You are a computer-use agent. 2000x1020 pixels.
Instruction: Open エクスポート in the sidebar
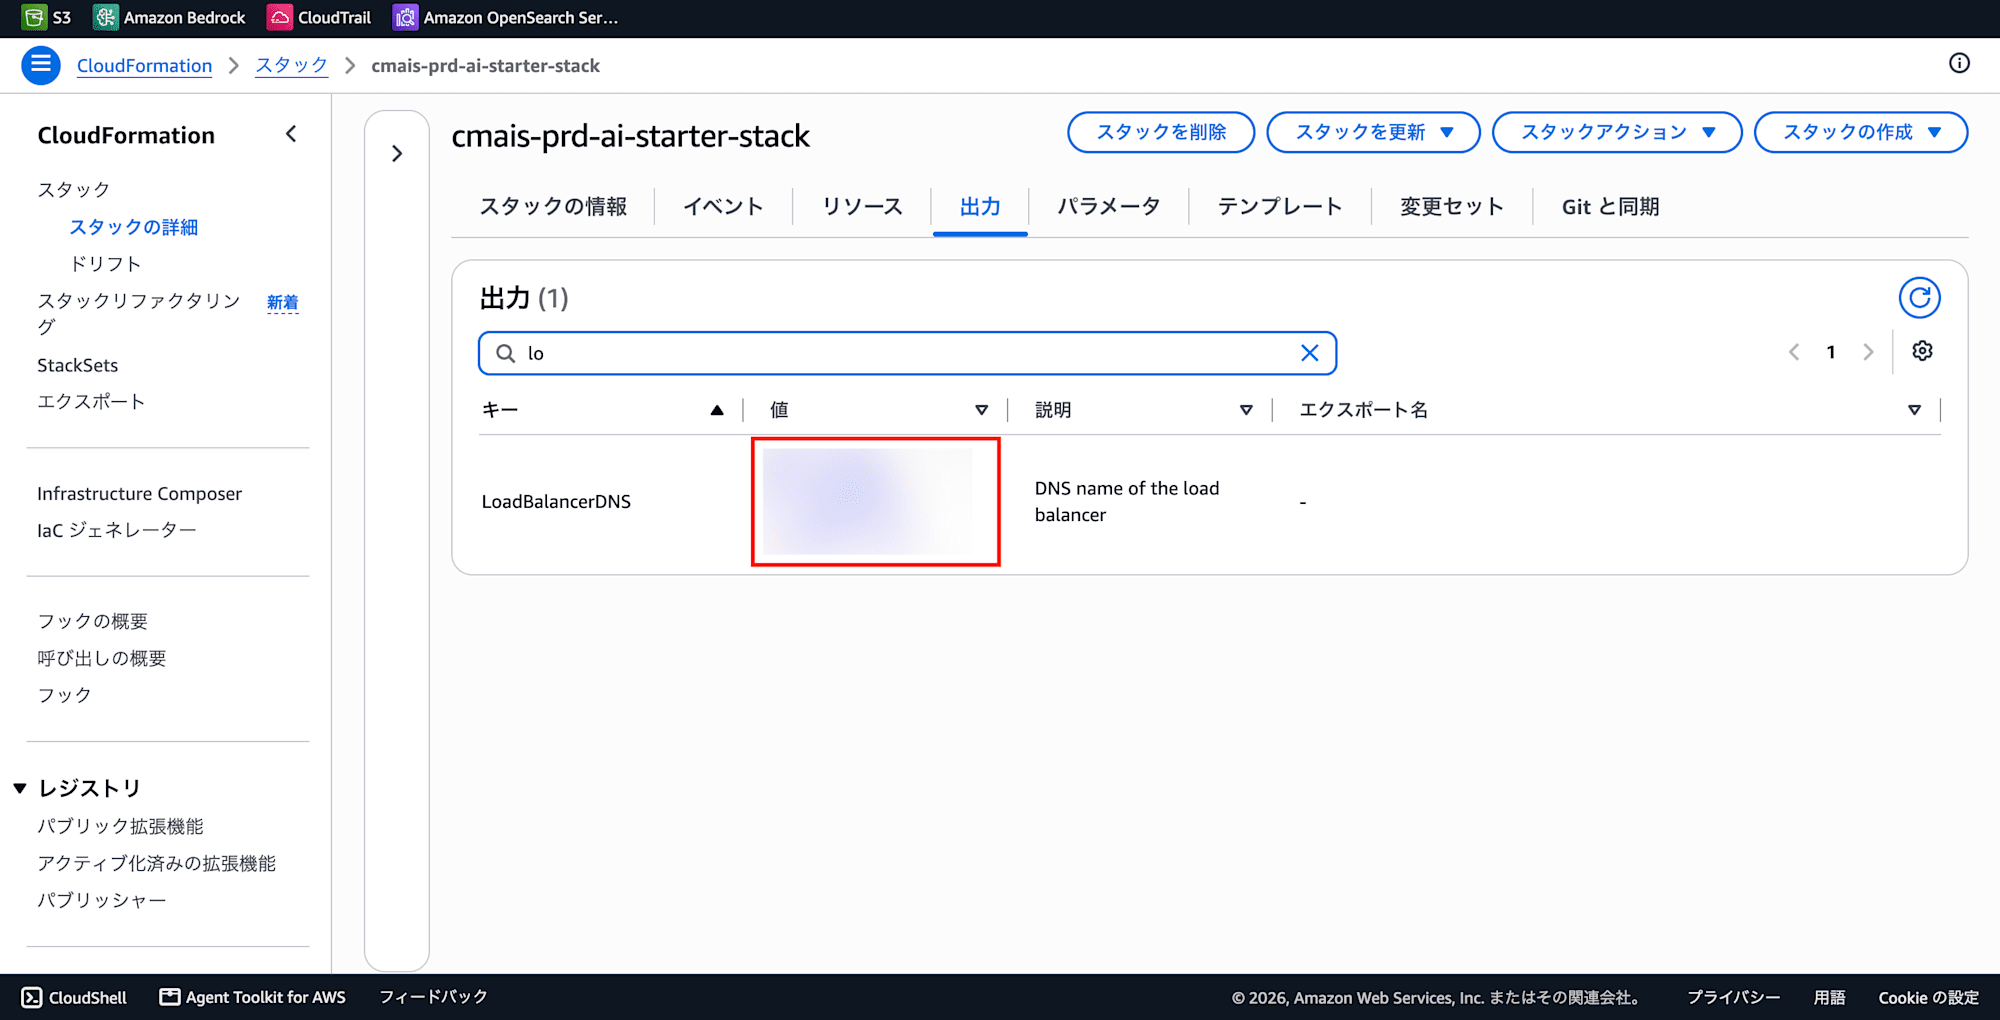point(91,402)
